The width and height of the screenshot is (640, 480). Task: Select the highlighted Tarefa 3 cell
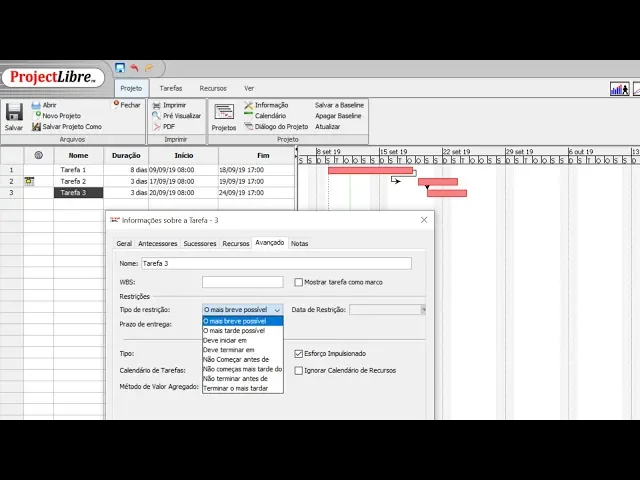(x=78, y=193)
